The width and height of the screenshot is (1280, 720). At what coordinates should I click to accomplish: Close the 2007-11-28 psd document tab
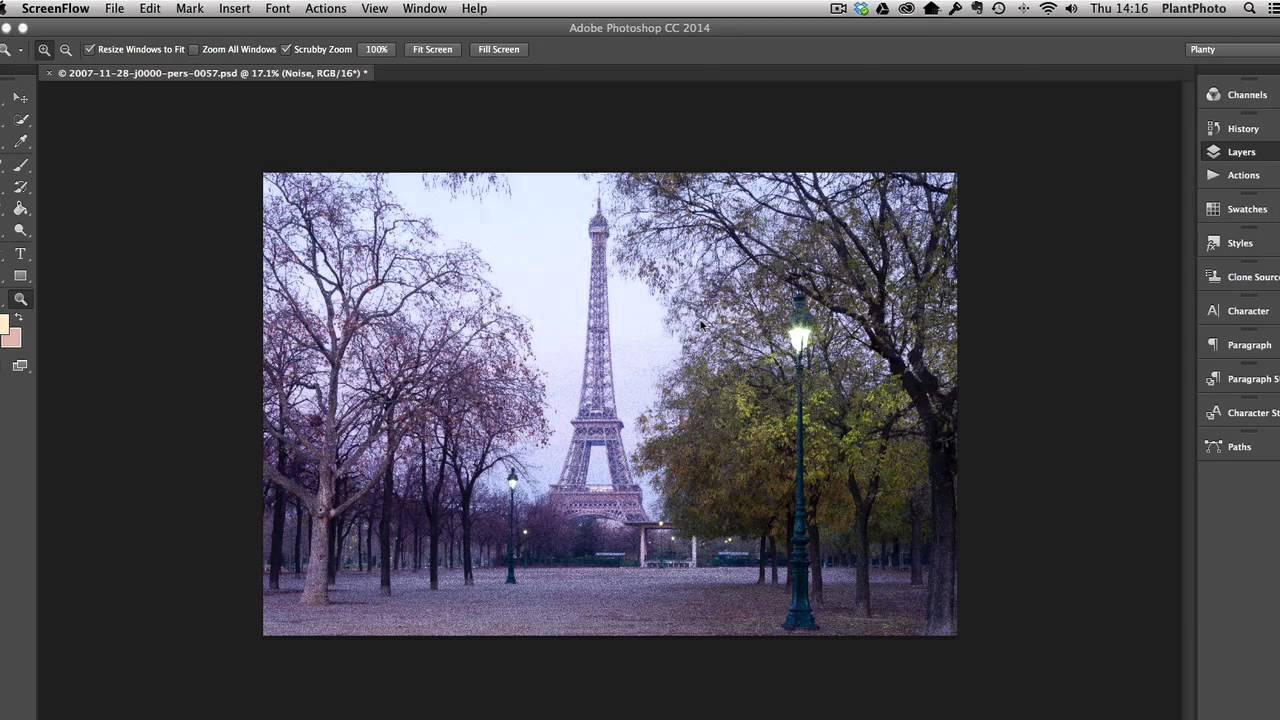[49, 73]
